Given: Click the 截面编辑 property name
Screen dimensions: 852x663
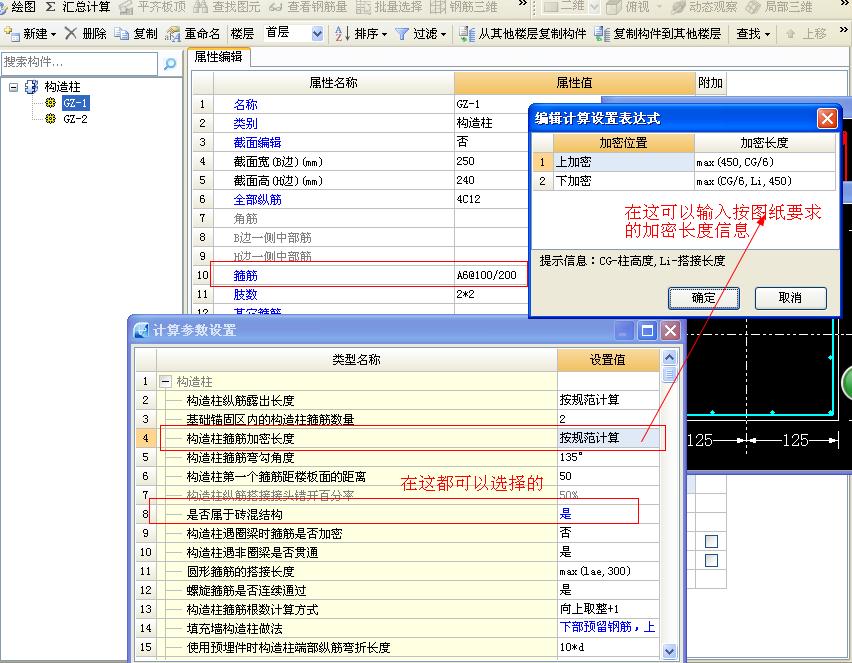Looking at the screenshot, I should click(257, 142).
